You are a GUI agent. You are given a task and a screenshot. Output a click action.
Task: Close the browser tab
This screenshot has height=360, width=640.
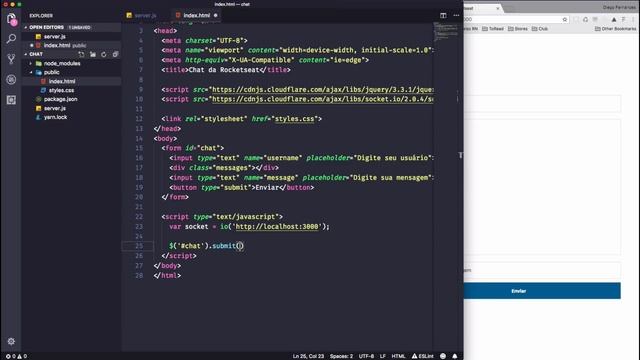pos(498,8)
